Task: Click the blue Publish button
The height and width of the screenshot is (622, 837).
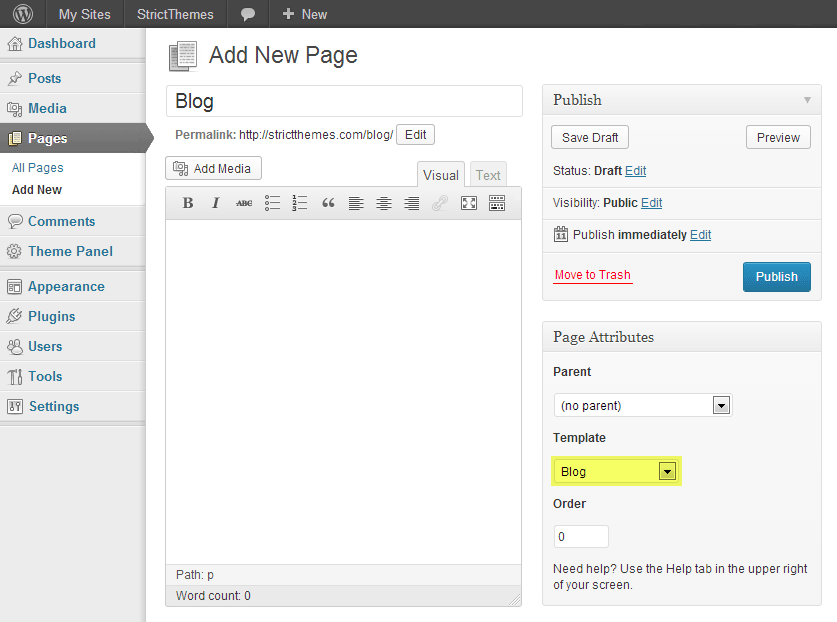Action: (x=776, y=276)
